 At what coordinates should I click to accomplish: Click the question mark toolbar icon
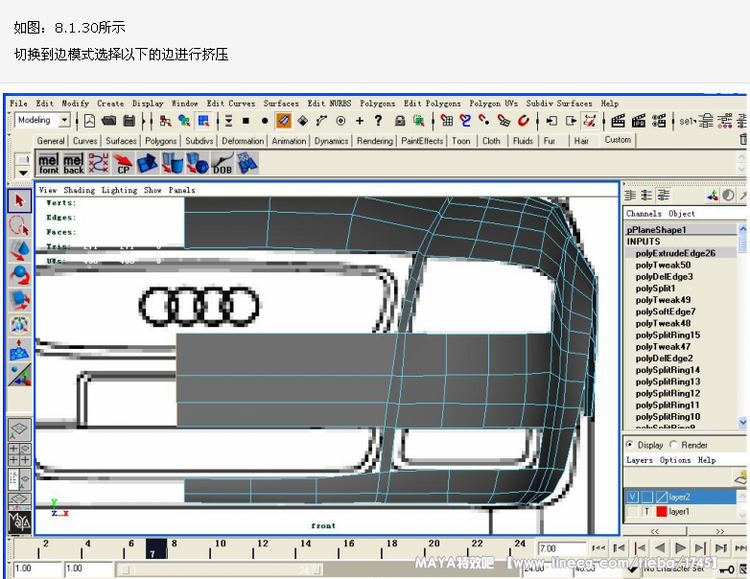[378, 121]
